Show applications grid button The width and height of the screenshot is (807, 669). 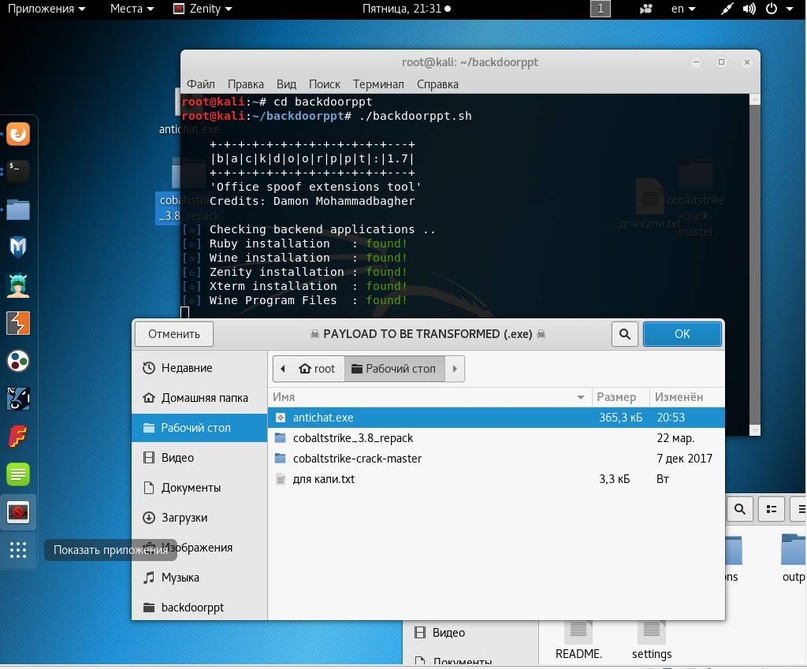[18, 550]
